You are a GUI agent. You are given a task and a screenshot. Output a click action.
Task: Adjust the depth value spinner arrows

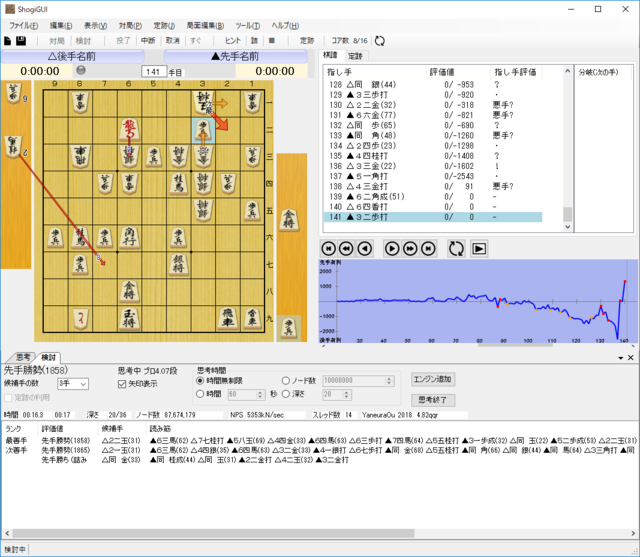[x=347, y=395]
